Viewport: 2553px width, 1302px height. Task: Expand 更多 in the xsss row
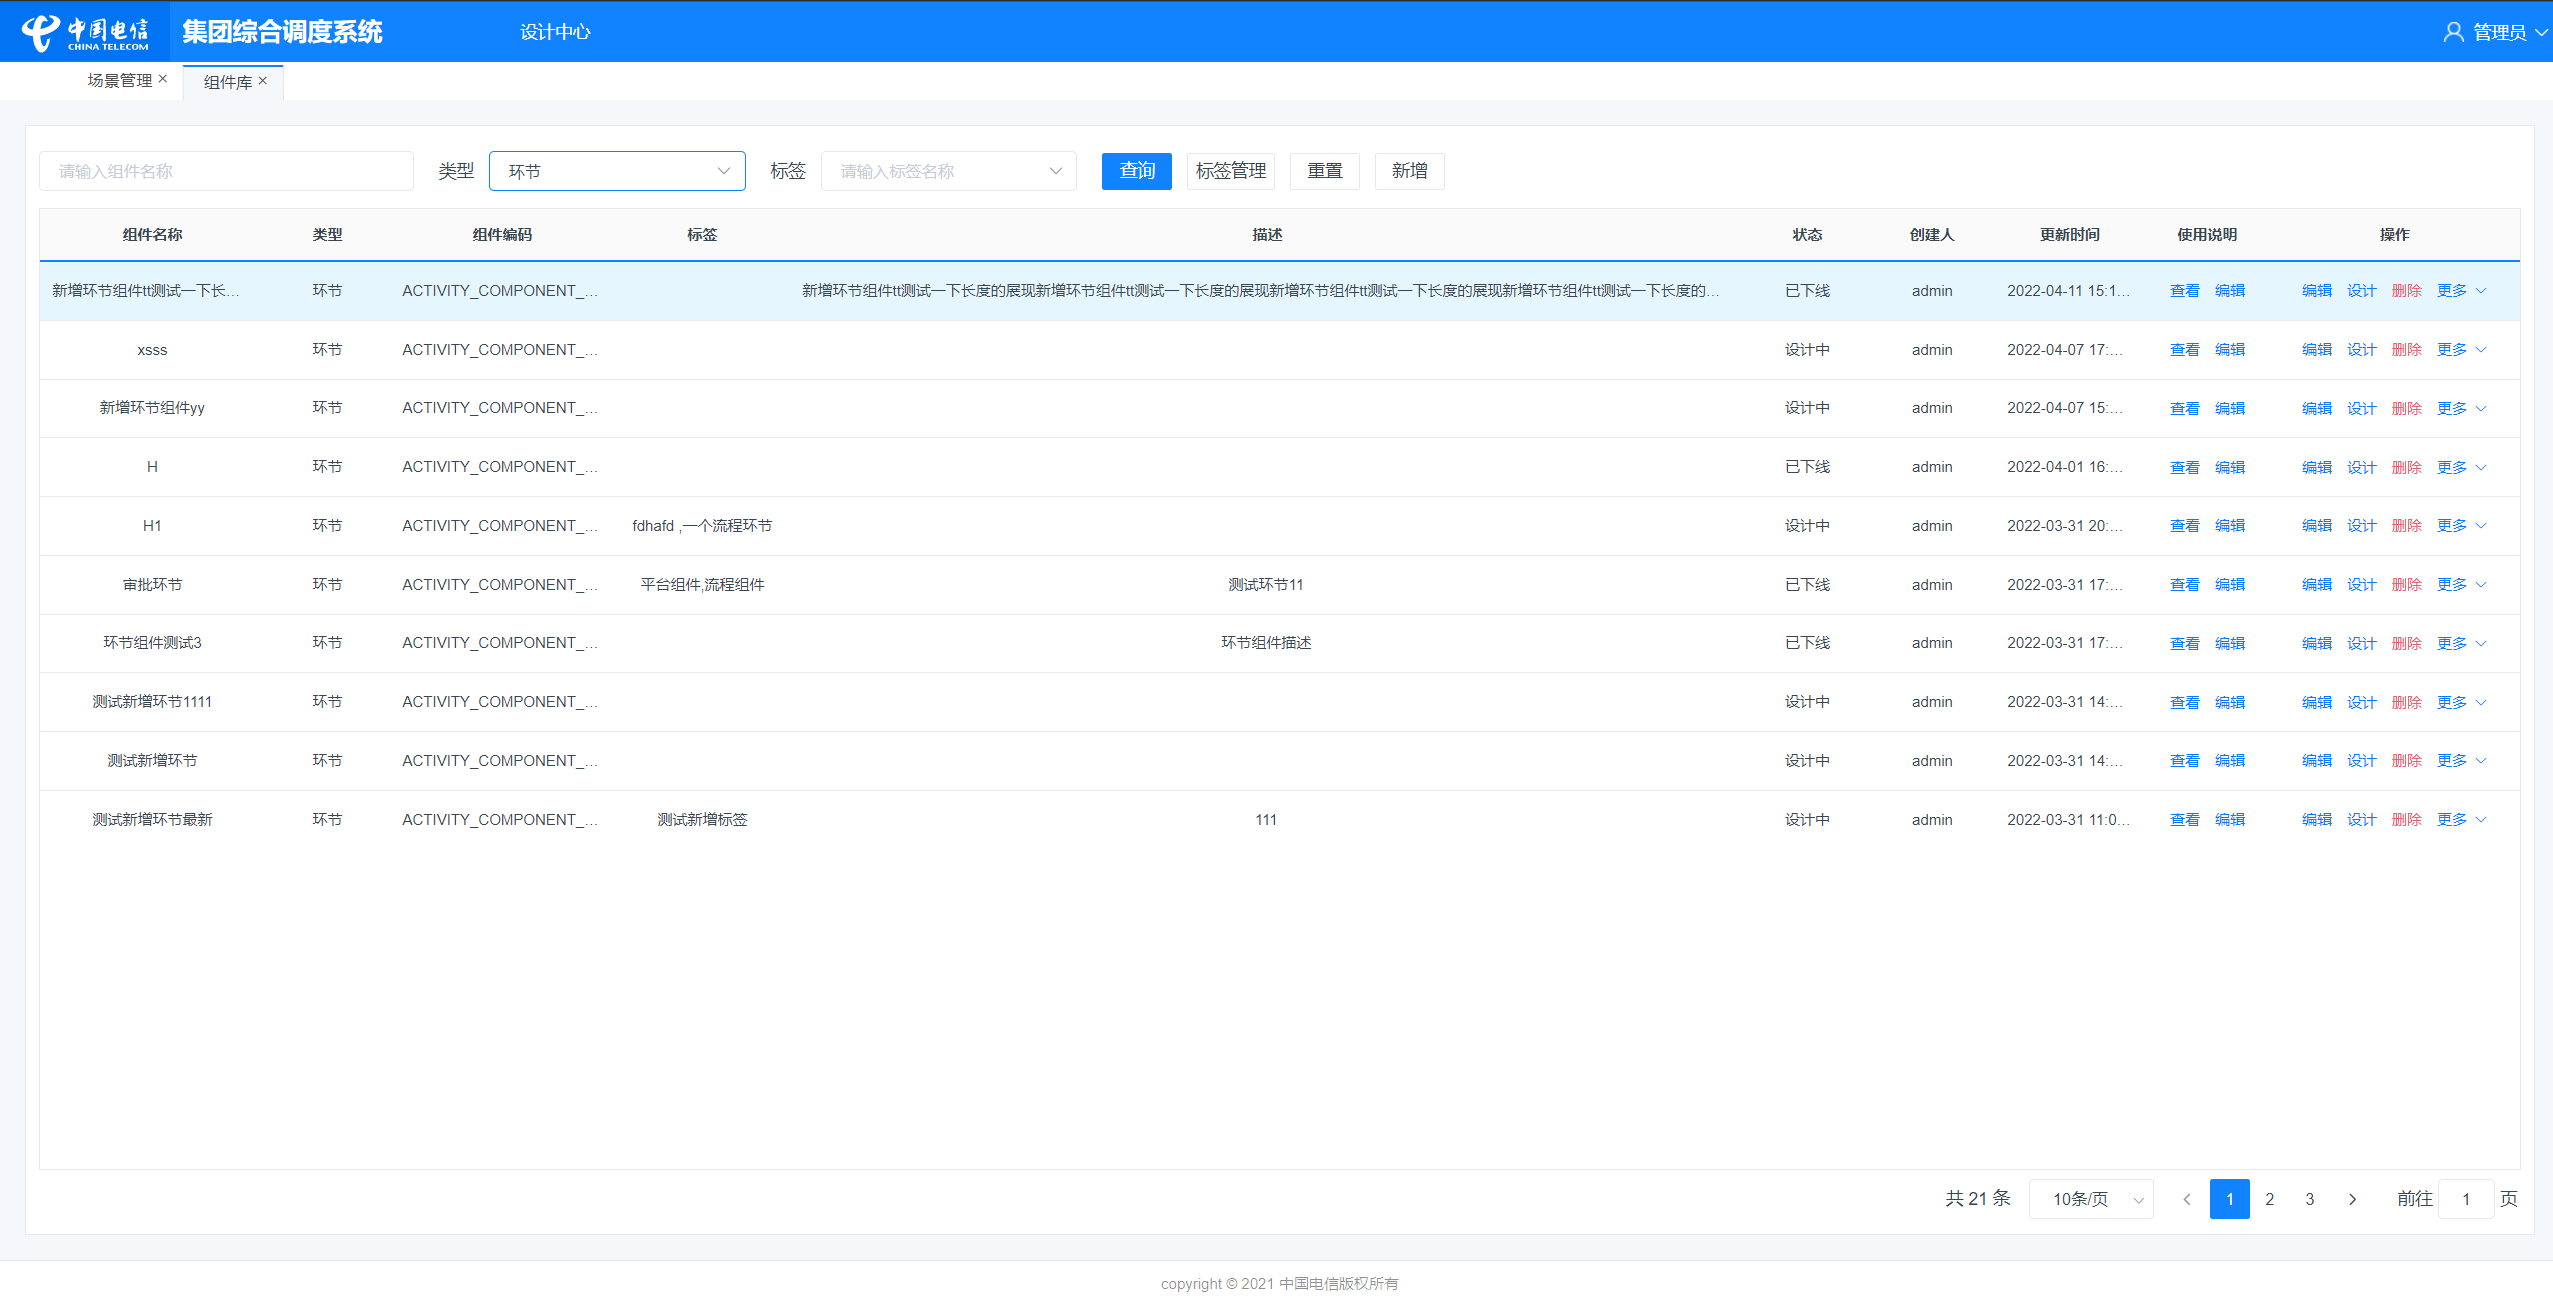[x=2462, y=350]
